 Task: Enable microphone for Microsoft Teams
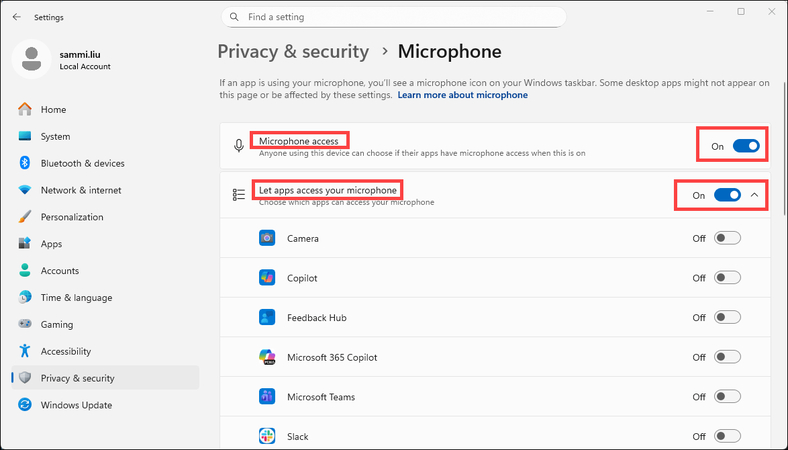[x=727, y=397]
